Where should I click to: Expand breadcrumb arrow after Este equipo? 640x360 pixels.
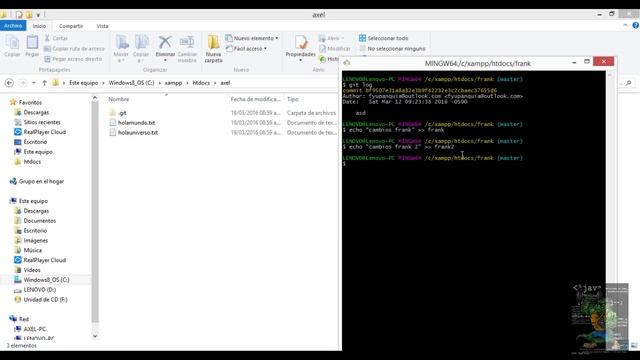click(x=103, y=83)
